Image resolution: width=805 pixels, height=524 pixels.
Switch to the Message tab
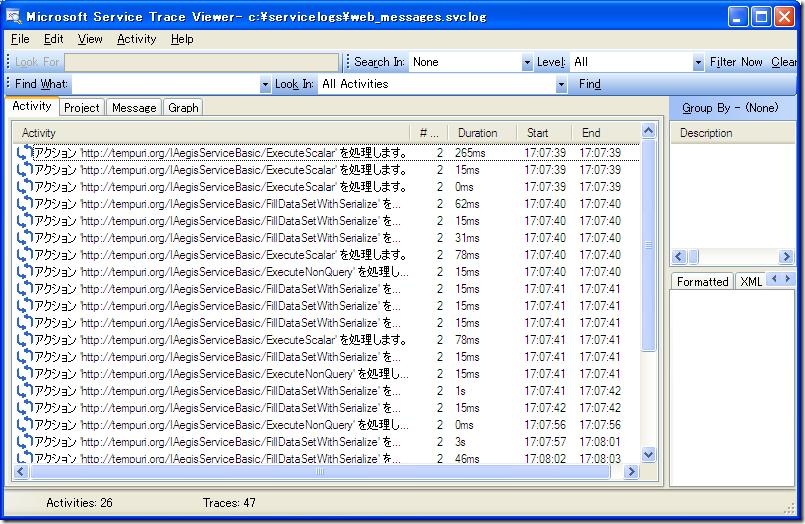(134, 108)
